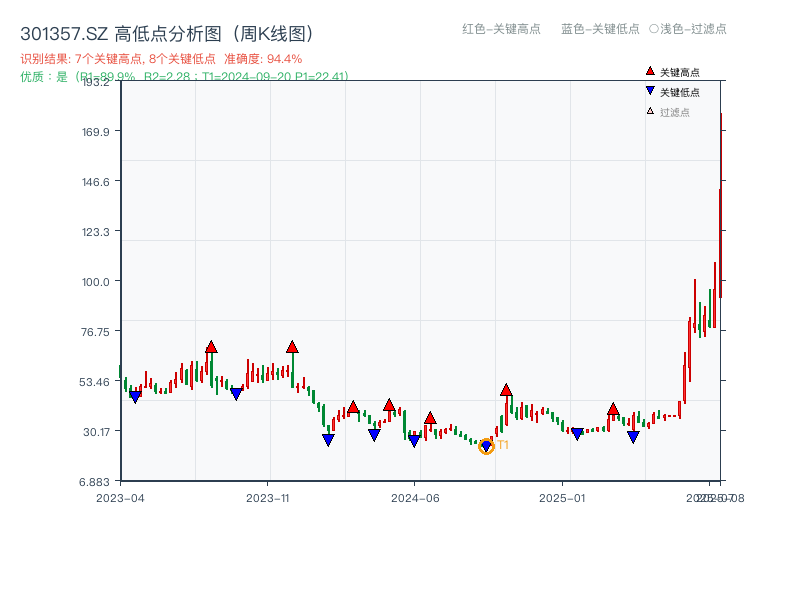Click the 2023-11 x-axis label
Screen dimensions: 800x600
pyautogui.click(x=268, y=498)
